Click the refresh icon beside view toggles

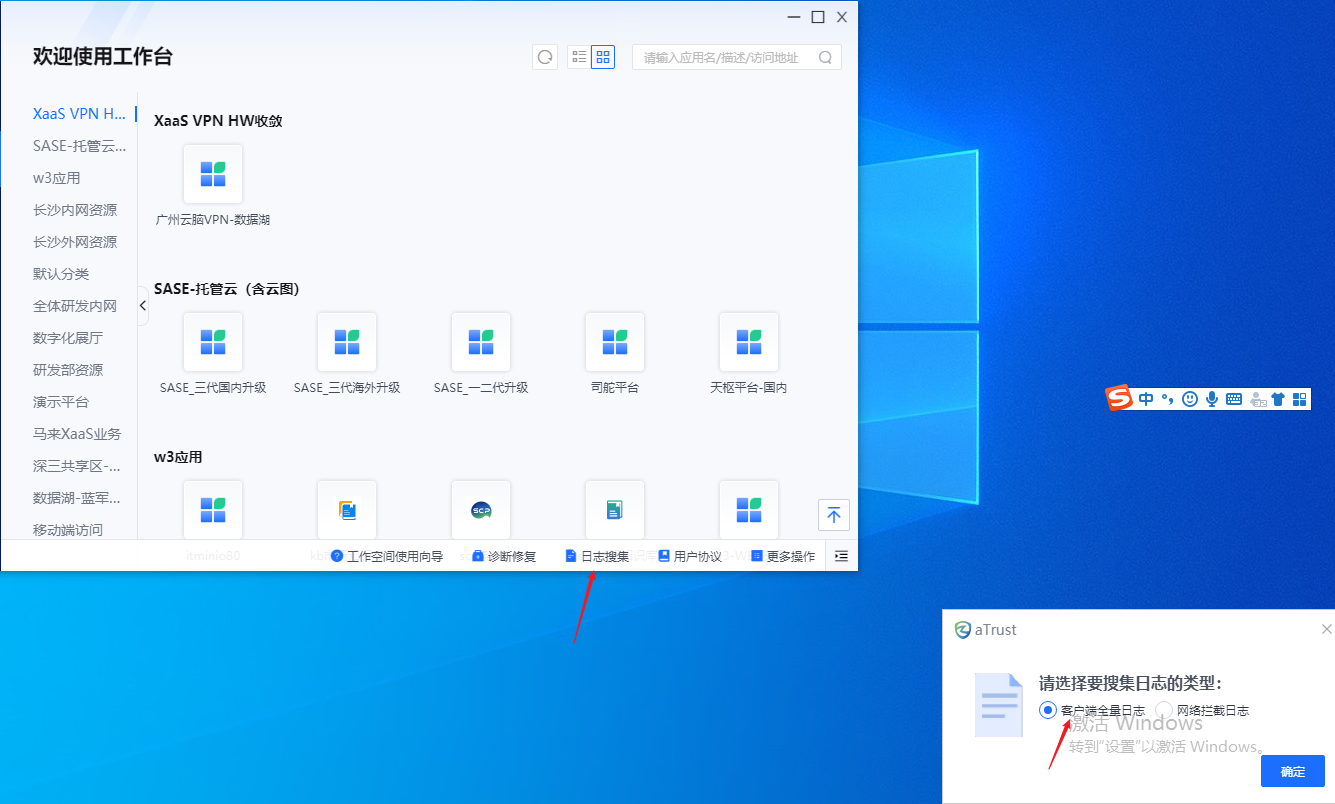[x=545, y=57]
